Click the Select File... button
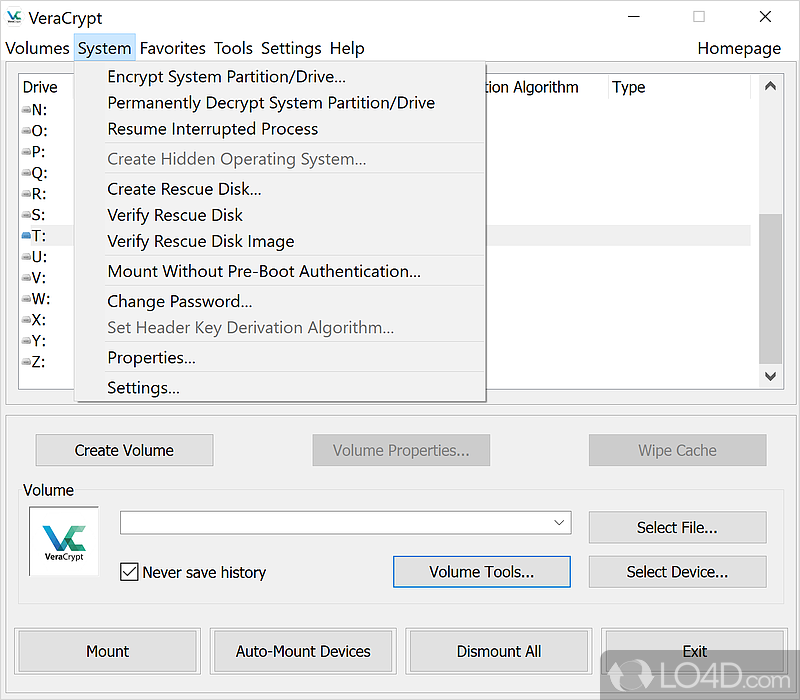Viewport: 800px width, 700px height. [x=677, y=527]
